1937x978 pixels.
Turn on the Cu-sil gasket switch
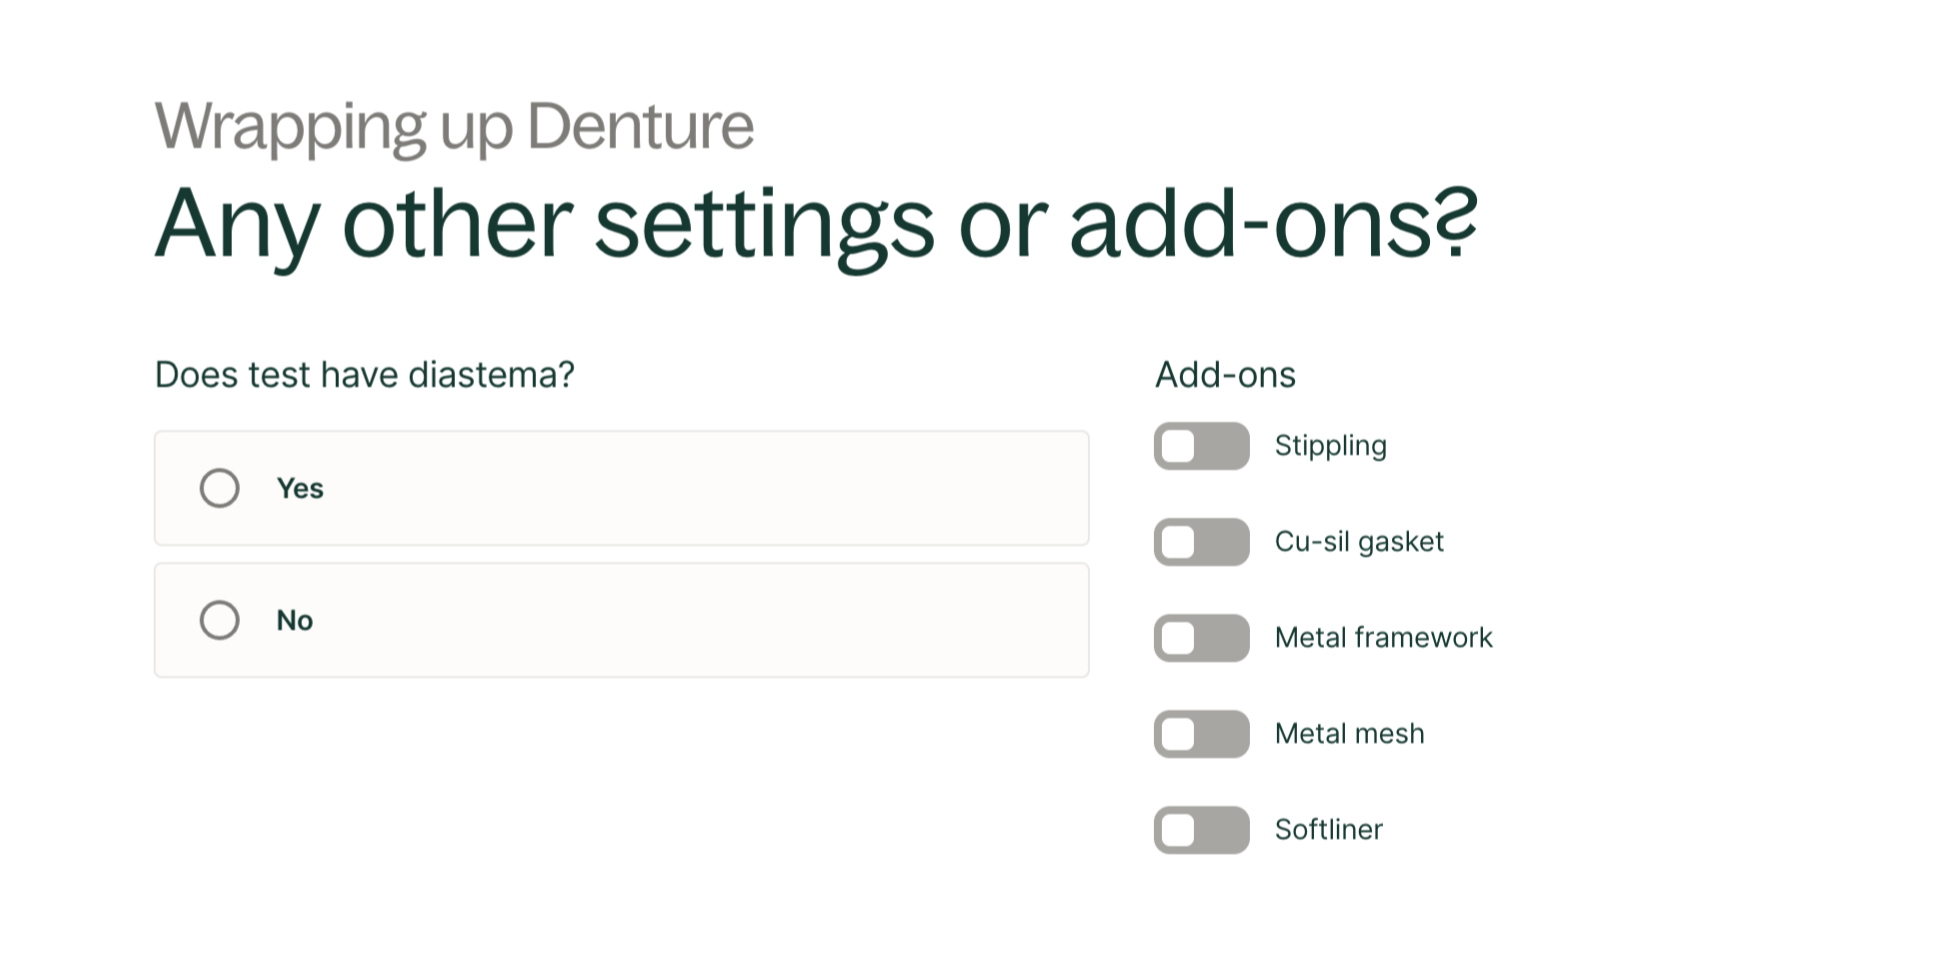point(1201,542)
